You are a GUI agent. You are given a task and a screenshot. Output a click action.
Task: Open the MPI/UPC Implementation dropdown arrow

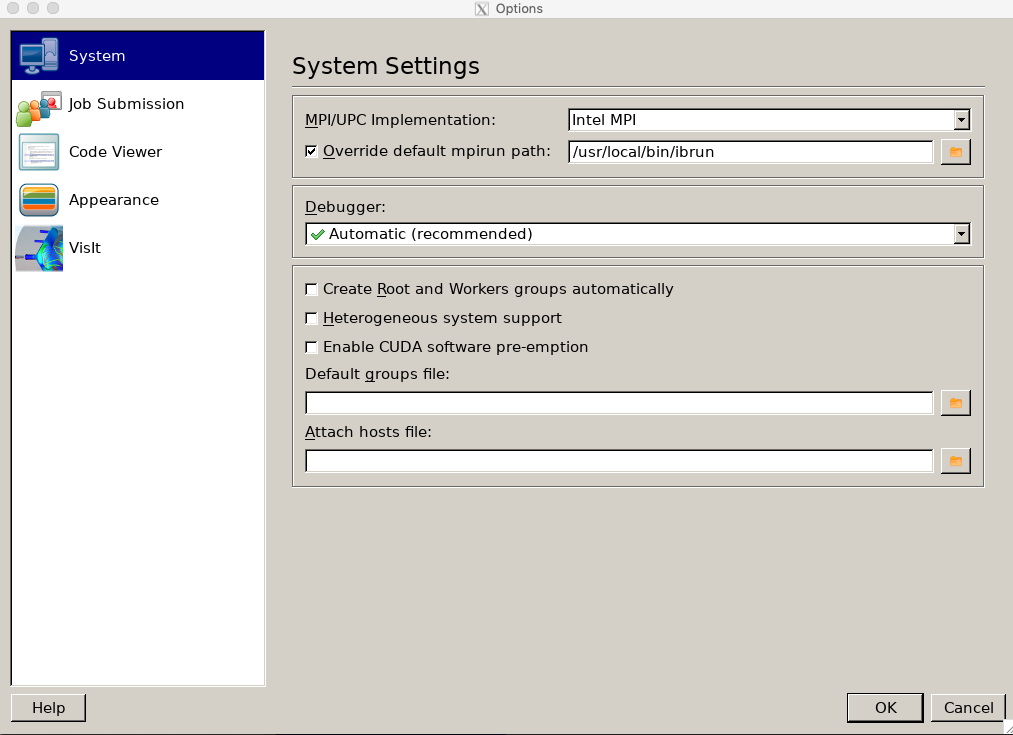(961, 120)
